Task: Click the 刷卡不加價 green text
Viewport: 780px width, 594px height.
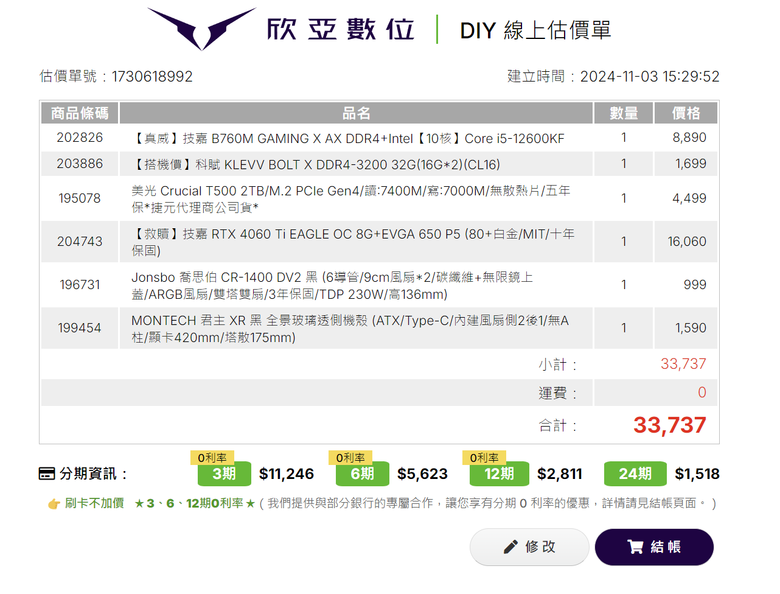Action: (x=94, y=503)
